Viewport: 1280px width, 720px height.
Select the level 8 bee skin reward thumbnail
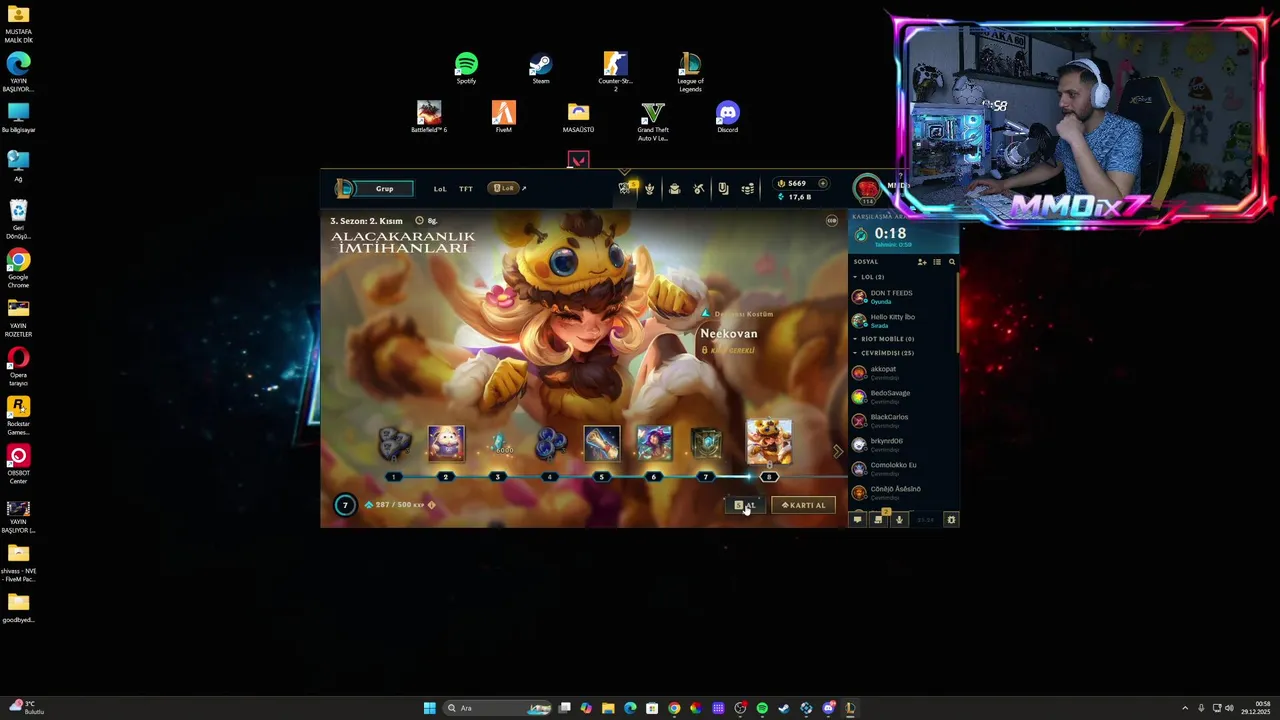tap(769, 443)
